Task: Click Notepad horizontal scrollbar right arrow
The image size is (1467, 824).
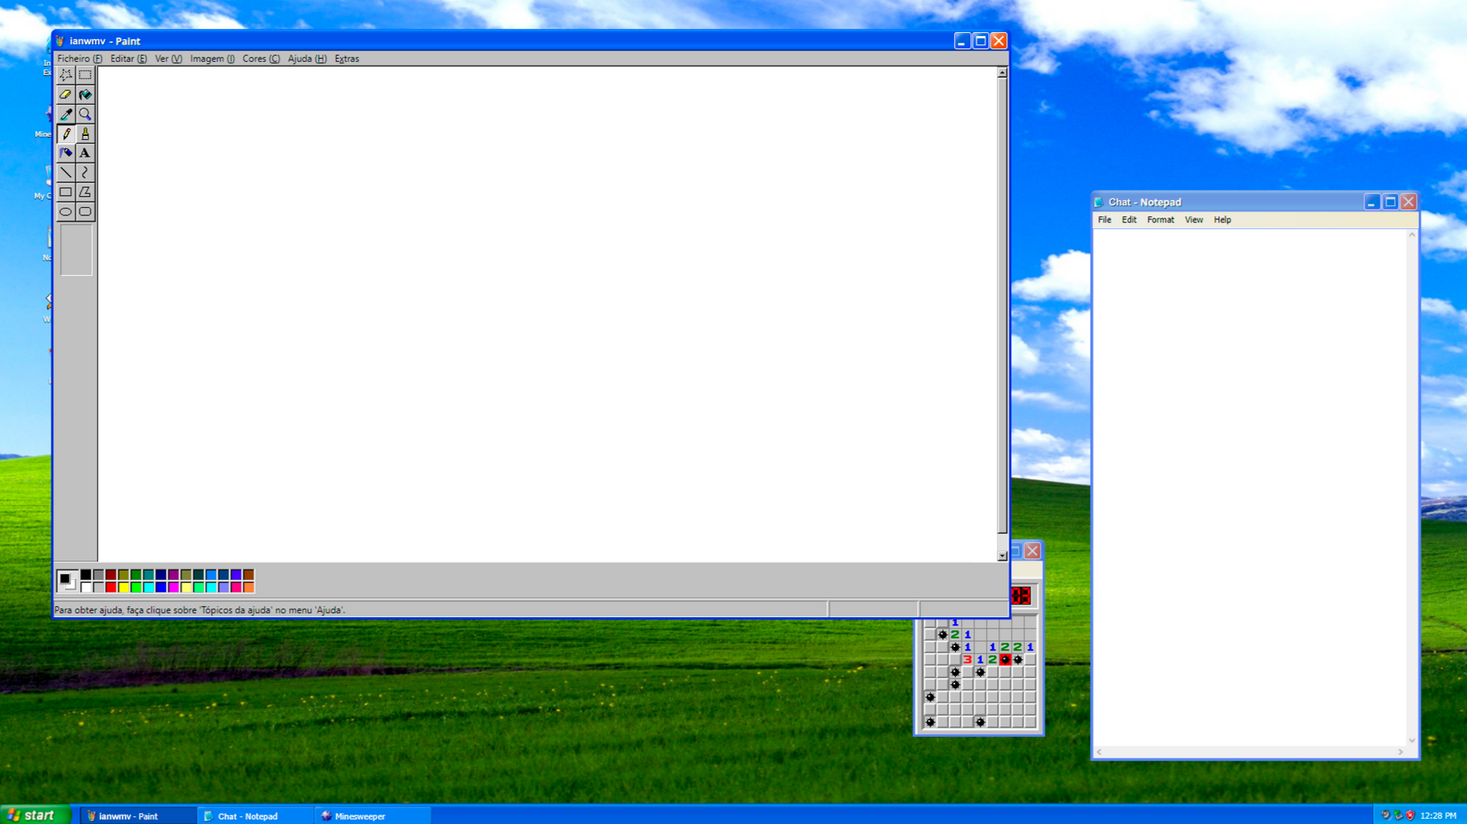Action: (1400, 752)
